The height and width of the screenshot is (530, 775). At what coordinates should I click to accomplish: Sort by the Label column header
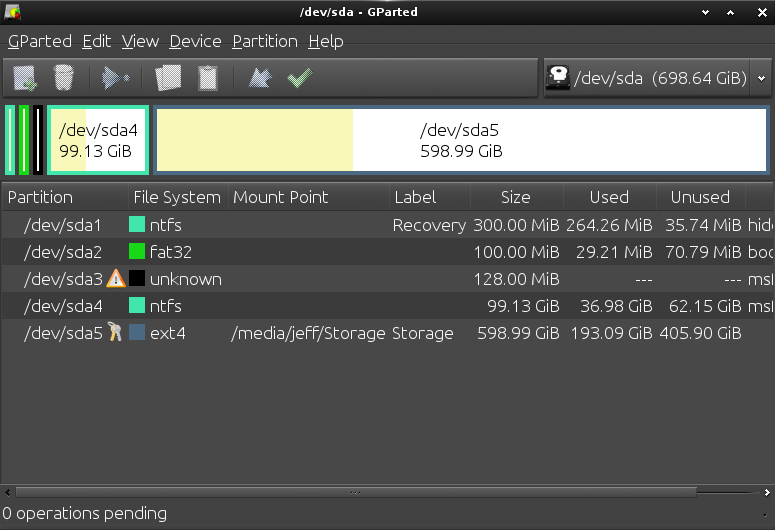430,197
